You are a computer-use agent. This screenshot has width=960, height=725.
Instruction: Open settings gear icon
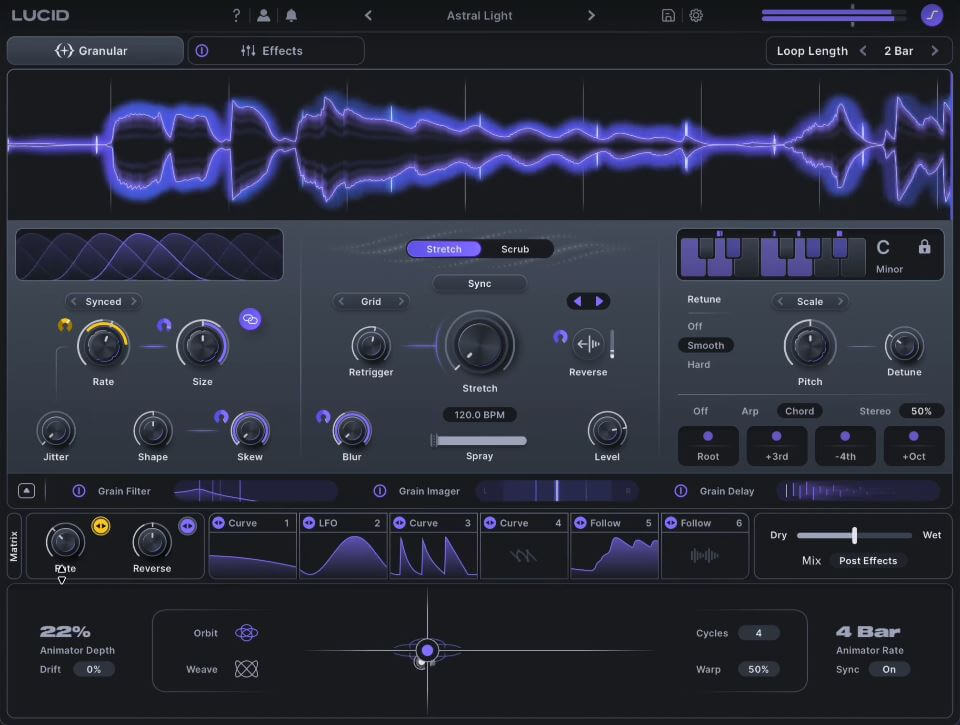point(696,15)
